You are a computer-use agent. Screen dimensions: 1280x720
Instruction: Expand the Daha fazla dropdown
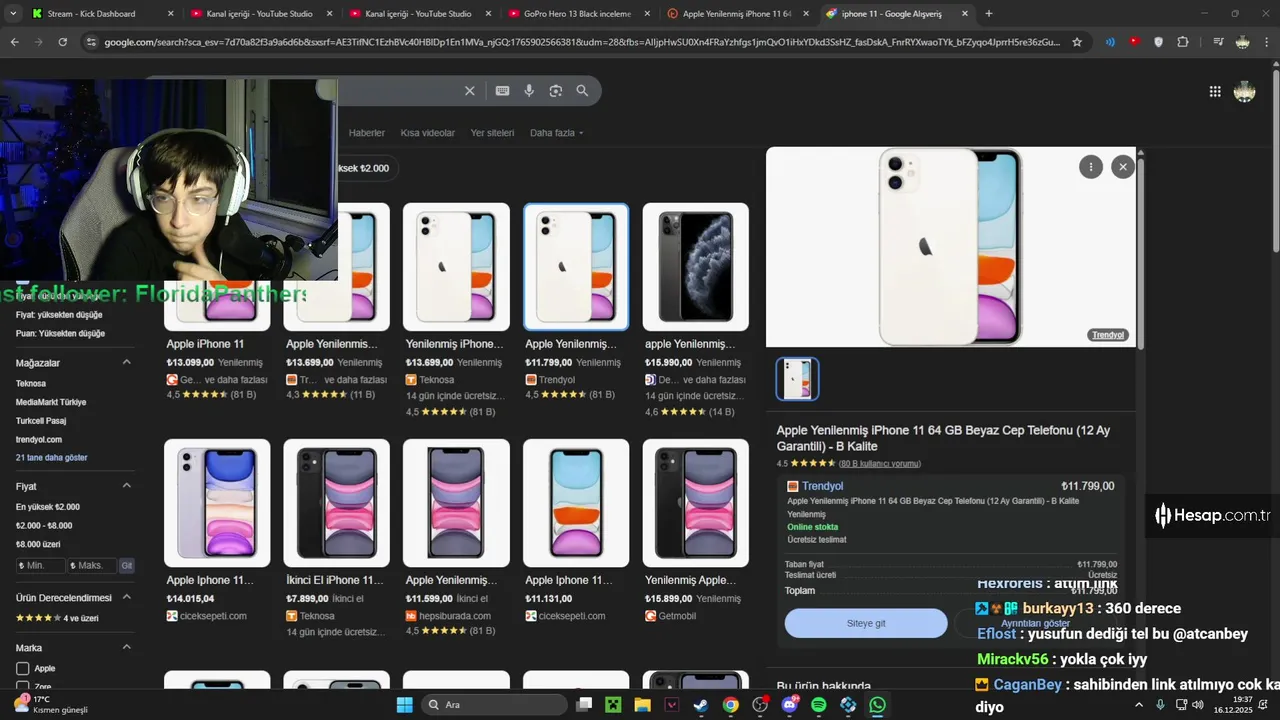(556, 133)
